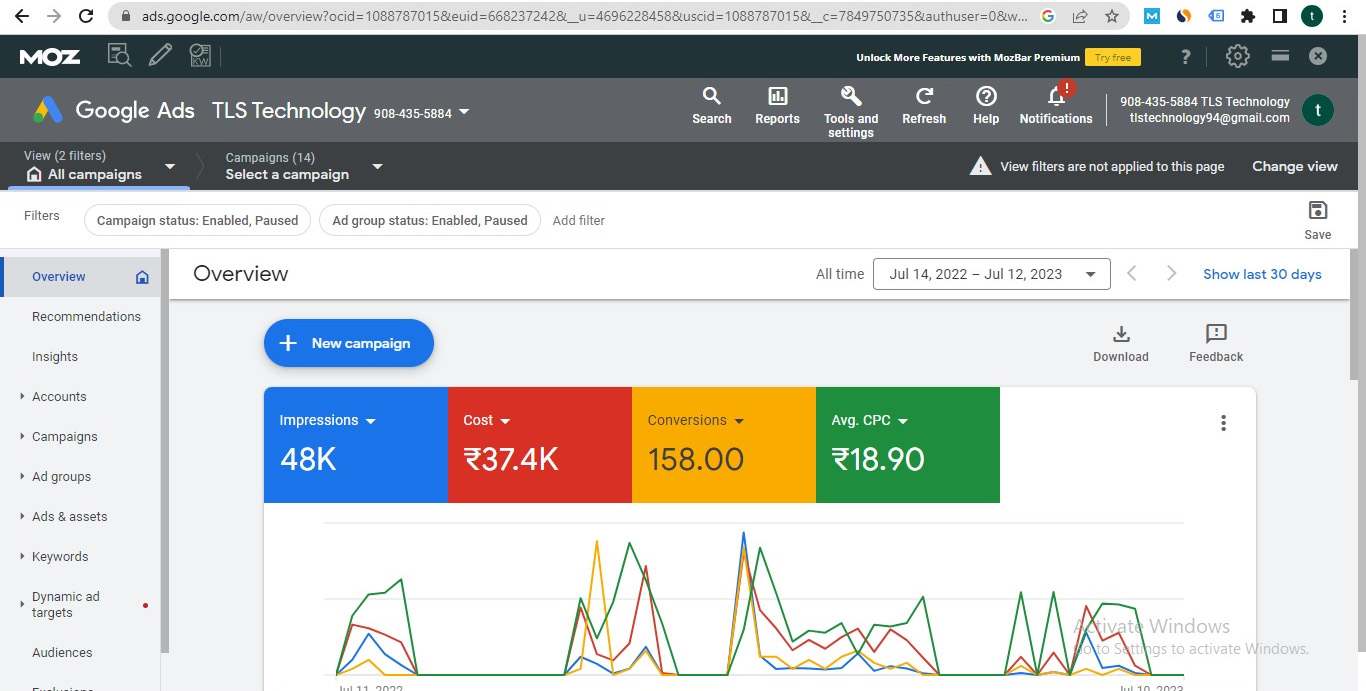1366x691 pixels.
Task: Click the Add filter field
Action: [579, 221]
